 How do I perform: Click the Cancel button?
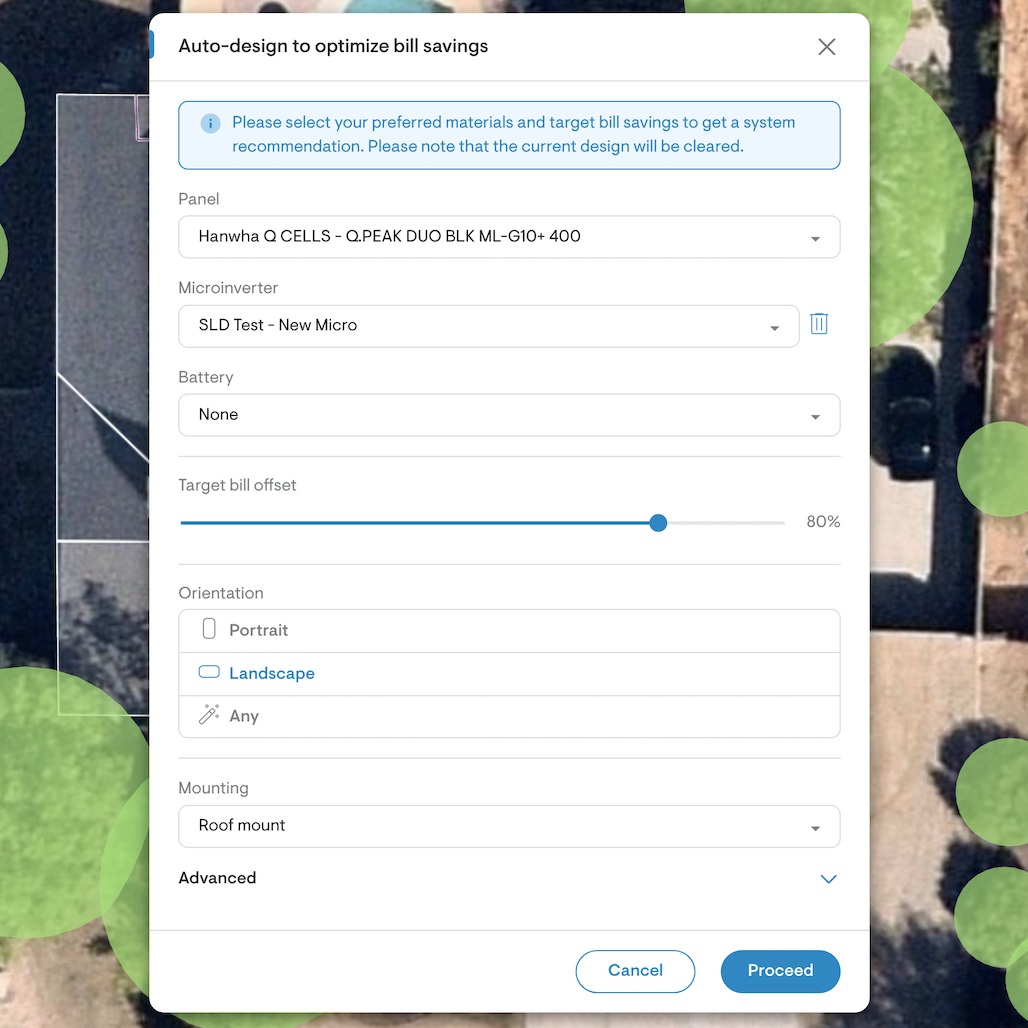pyautogui.click(x=635, y=971)
